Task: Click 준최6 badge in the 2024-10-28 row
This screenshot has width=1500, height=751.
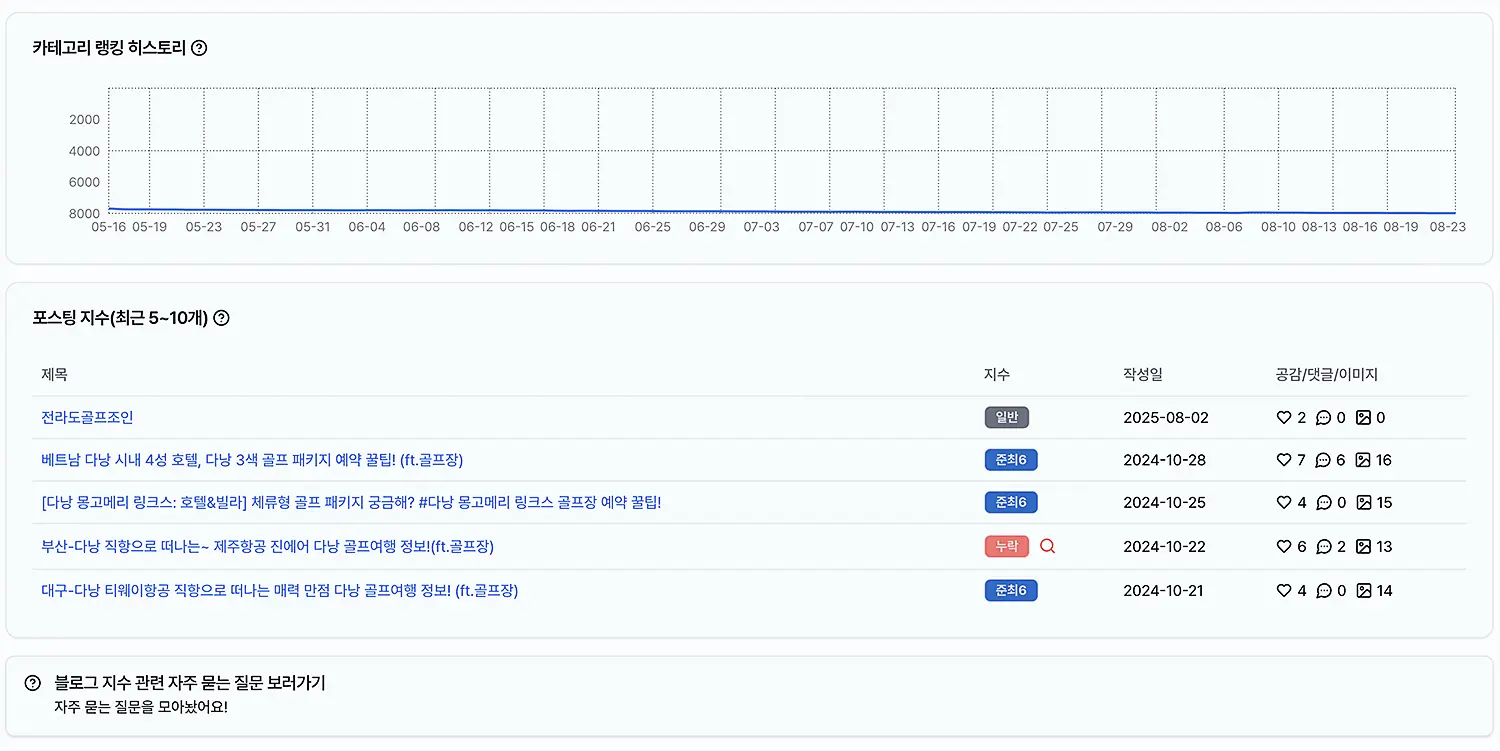Action: 1011,460
